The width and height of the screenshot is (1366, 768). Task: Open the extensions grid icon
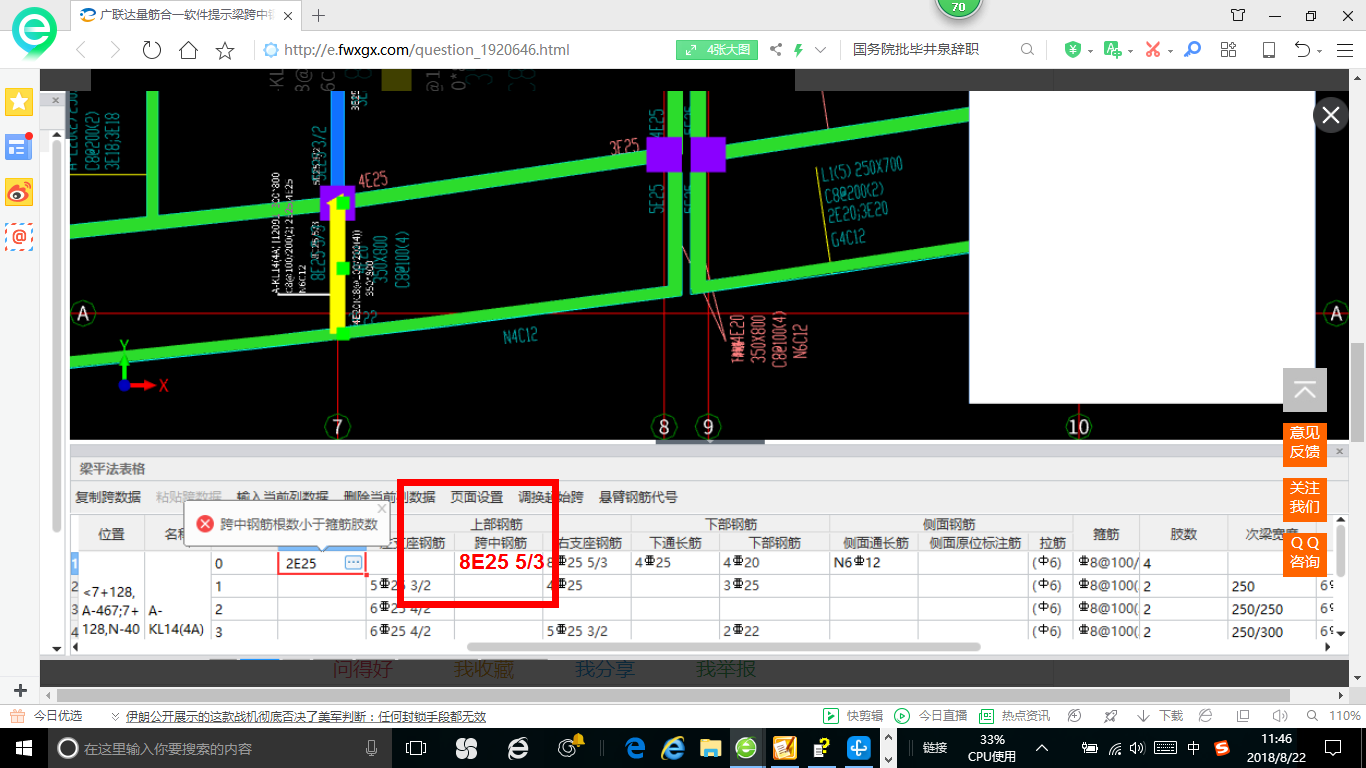(1229, 49)
